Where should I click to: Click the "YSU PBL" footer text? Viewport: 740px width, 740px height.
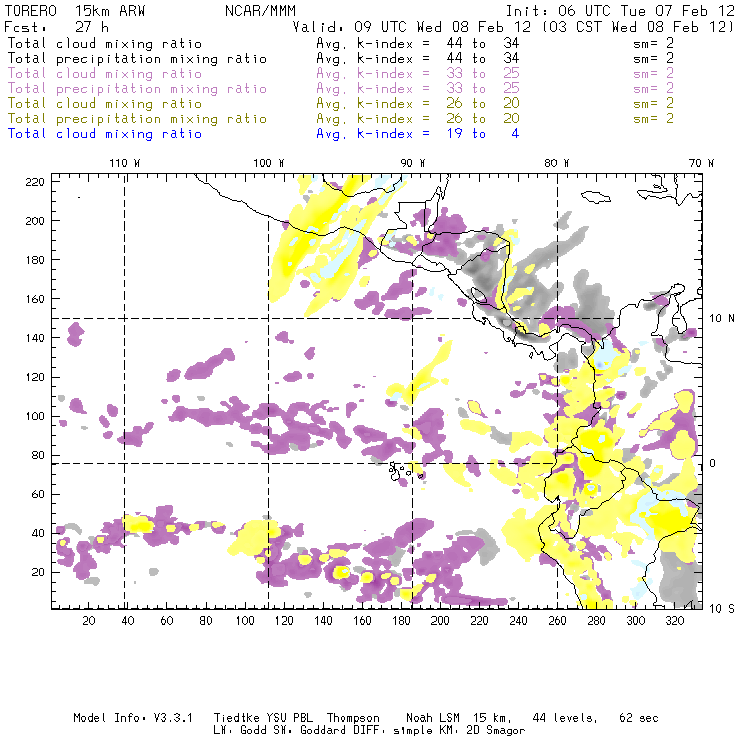pyautogui.click(x=289, y=718)
